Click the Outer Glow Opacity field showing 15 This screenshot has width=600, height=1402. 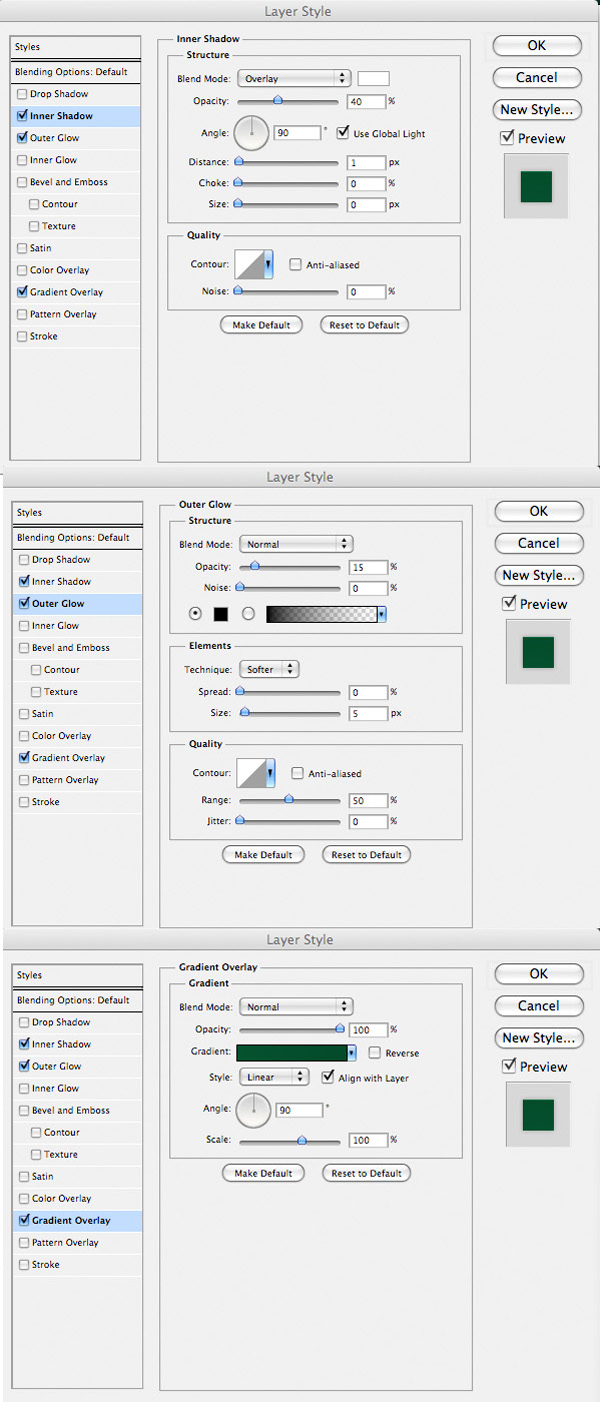tap(369, 566)
